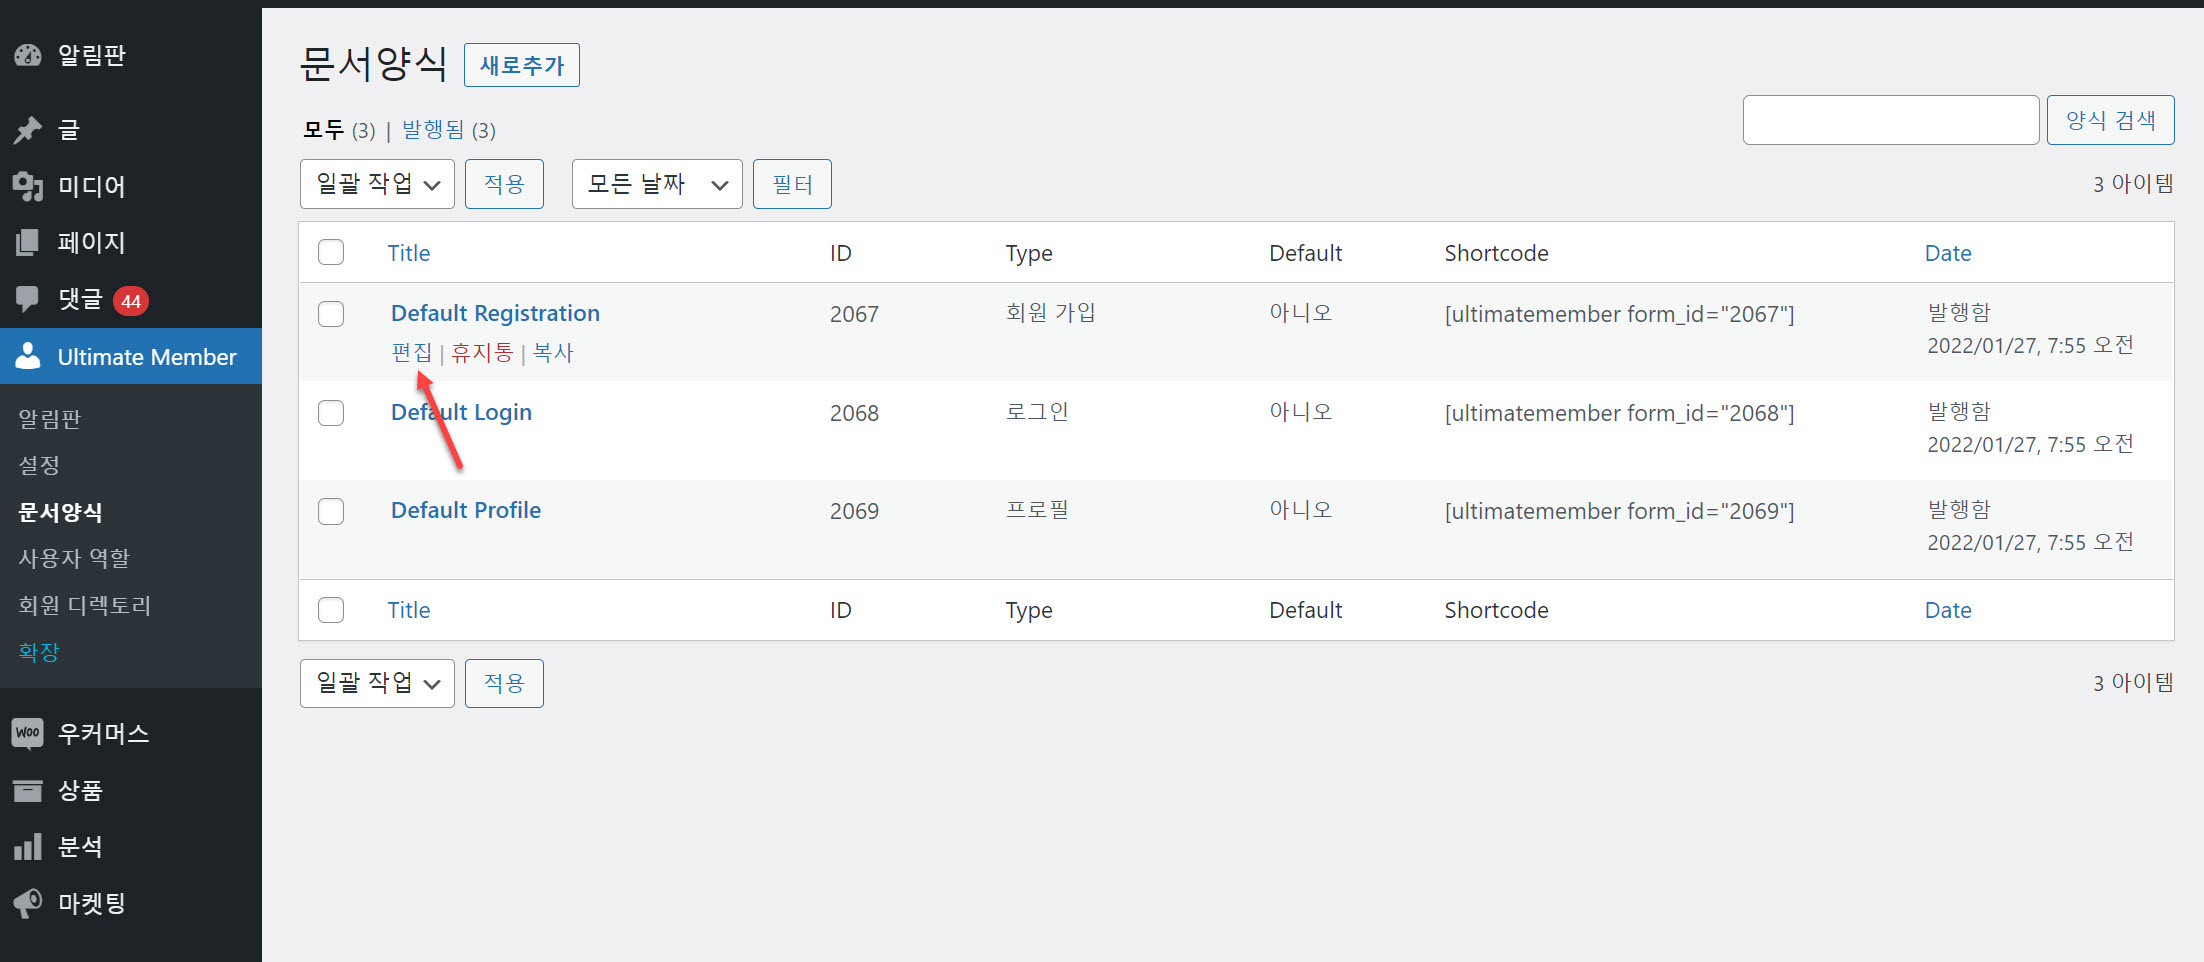Check the Default Registration row checkbox
Screen dimensions: 2204x962
point(331,313)
